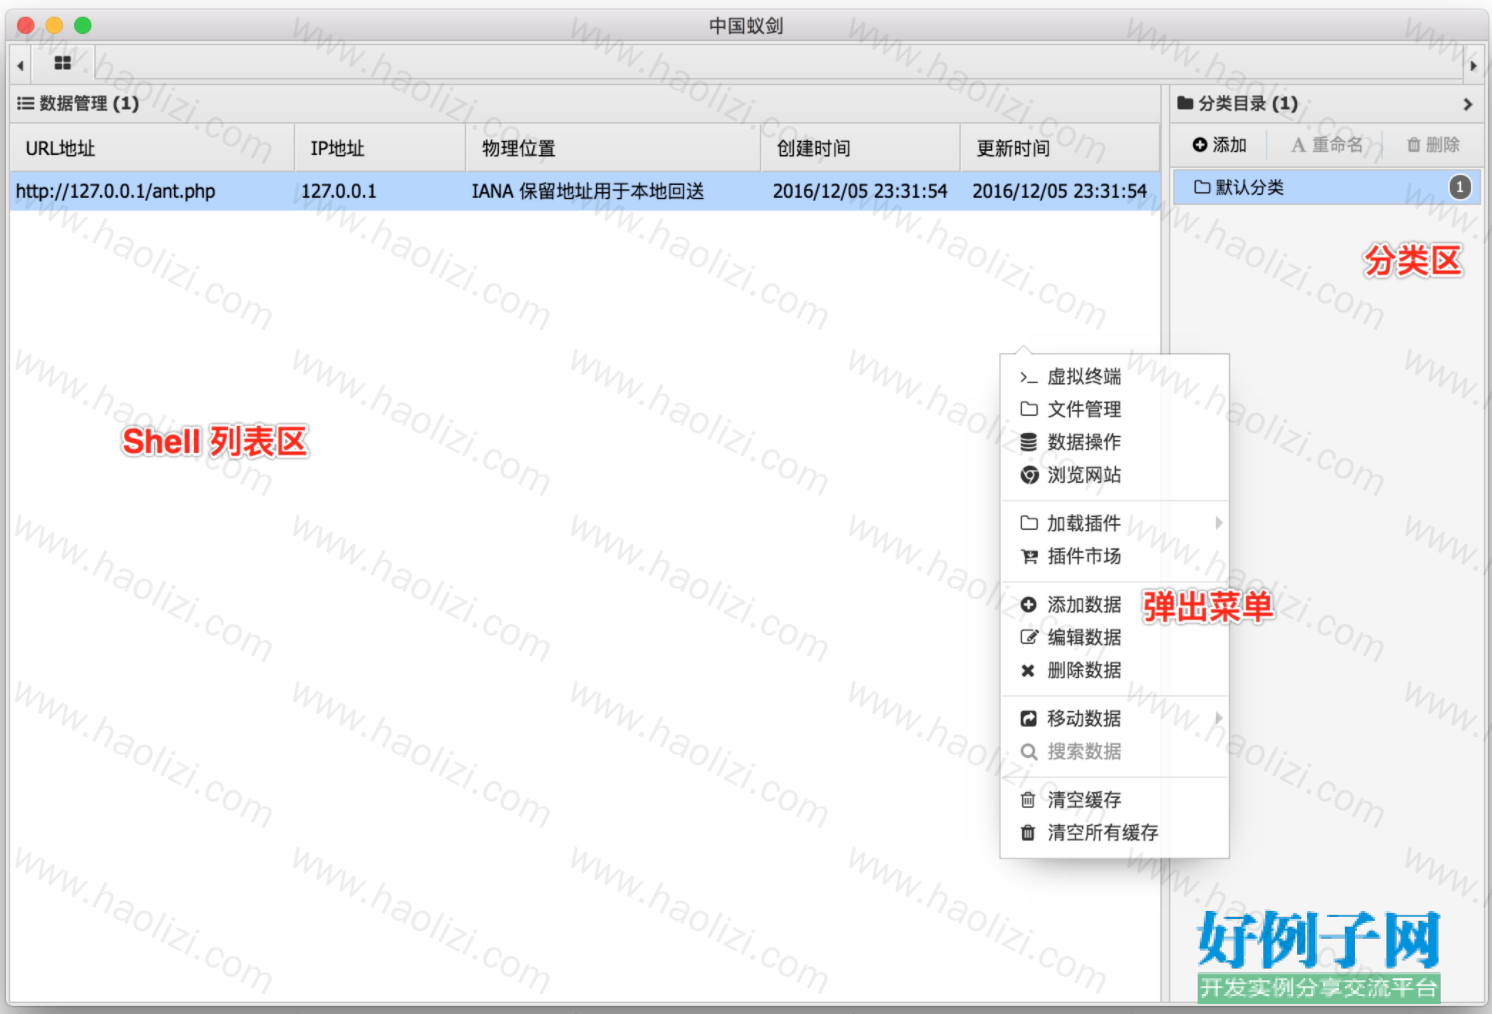Click the folder icon beside 加载插件
This screenshot has width=1492, height=1014.
tap(1028, 523)
